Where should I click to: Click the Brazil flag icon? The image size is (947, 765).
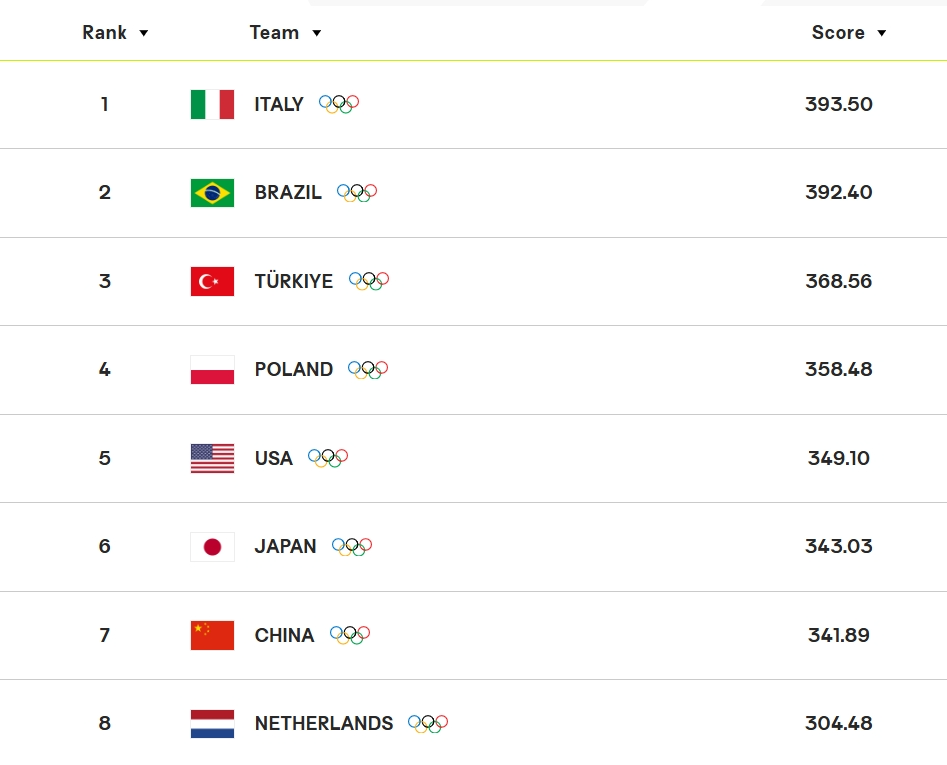point(212,193)
